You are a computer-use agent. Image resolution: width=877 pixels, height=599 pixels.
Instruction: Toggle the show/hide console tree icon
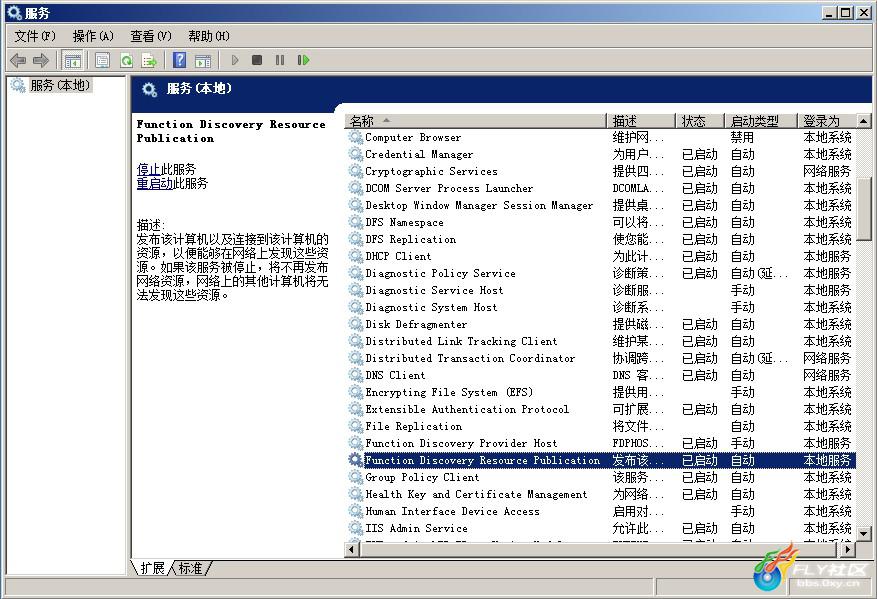click(72, 60)
